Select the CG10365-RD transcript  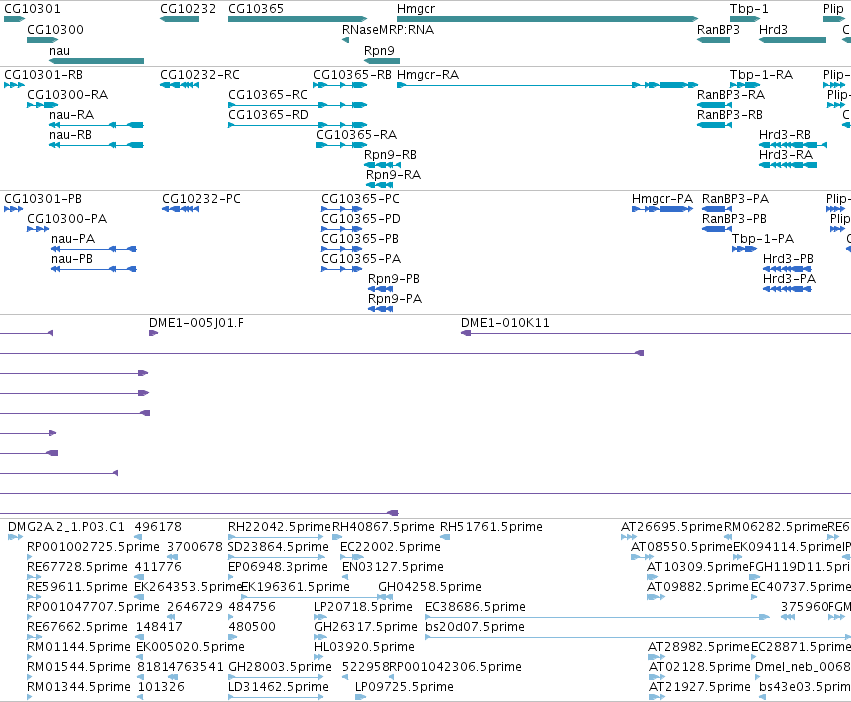click(x=297, y=125)
